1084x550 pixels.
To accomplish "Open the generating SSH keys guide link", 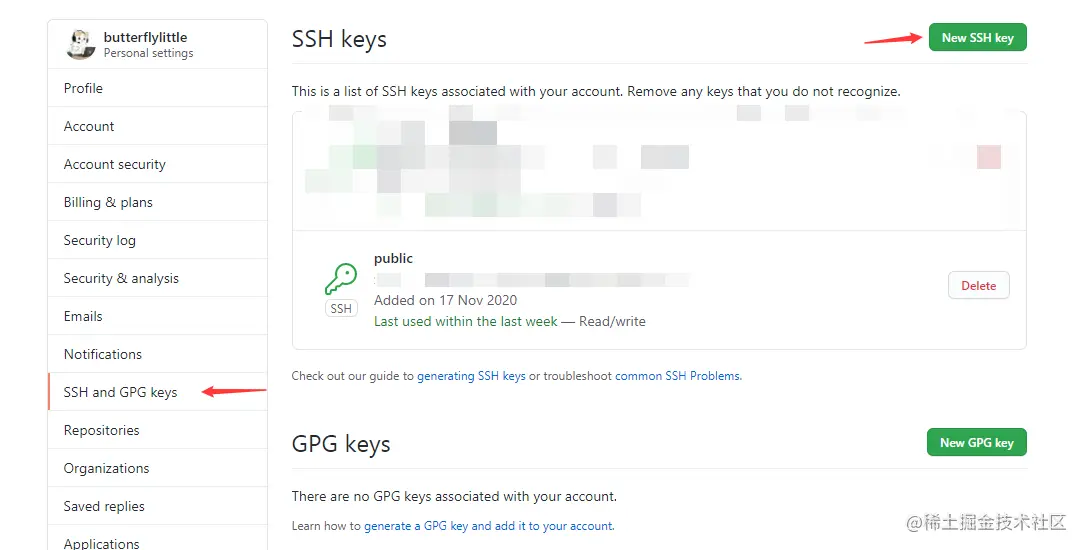I will click(x=471, y=376).
